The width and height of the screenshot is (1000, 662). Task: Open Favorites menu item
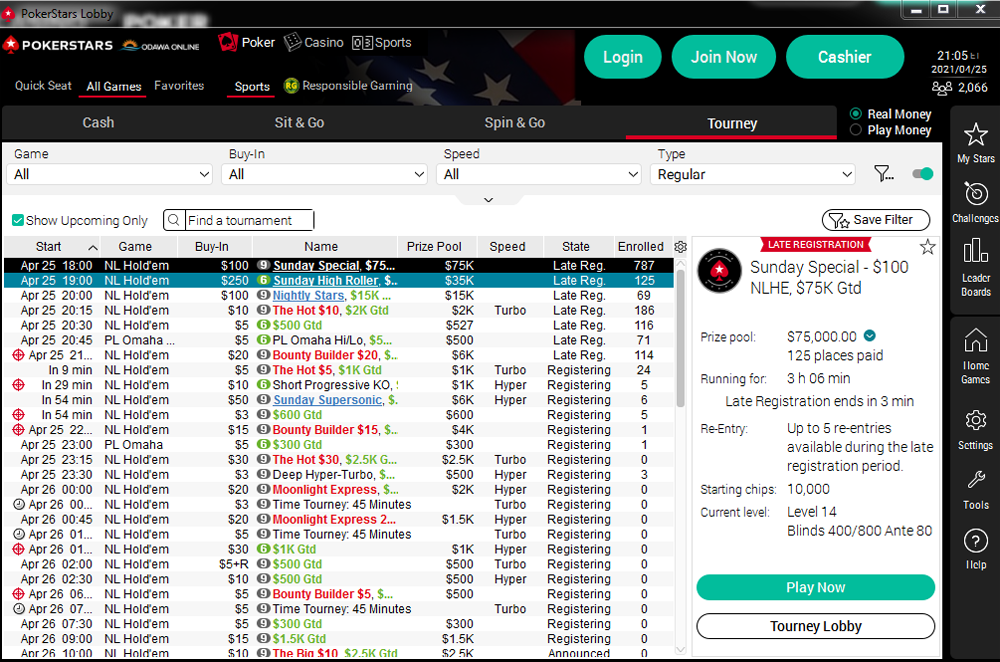coord(179,85)
